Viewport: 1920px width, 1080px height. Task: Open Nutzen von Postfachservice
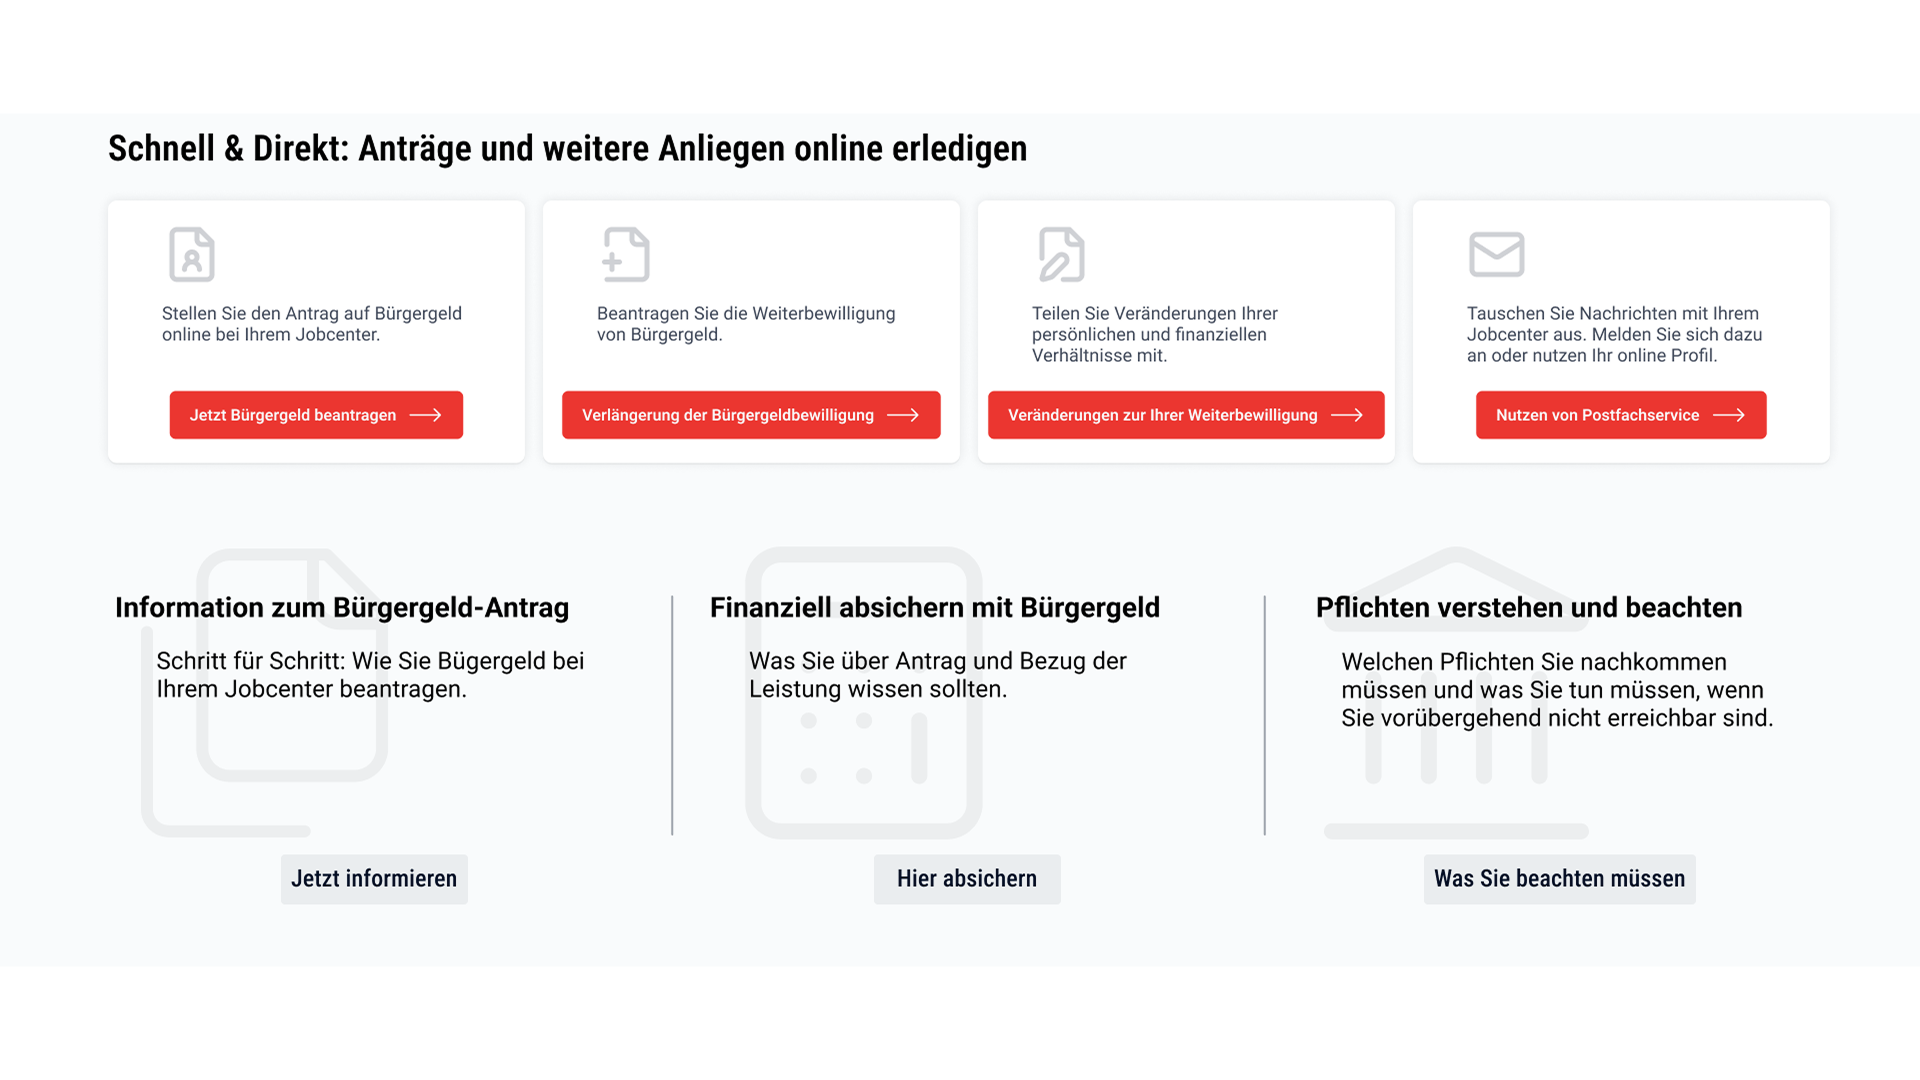[x=1621, y=415]
